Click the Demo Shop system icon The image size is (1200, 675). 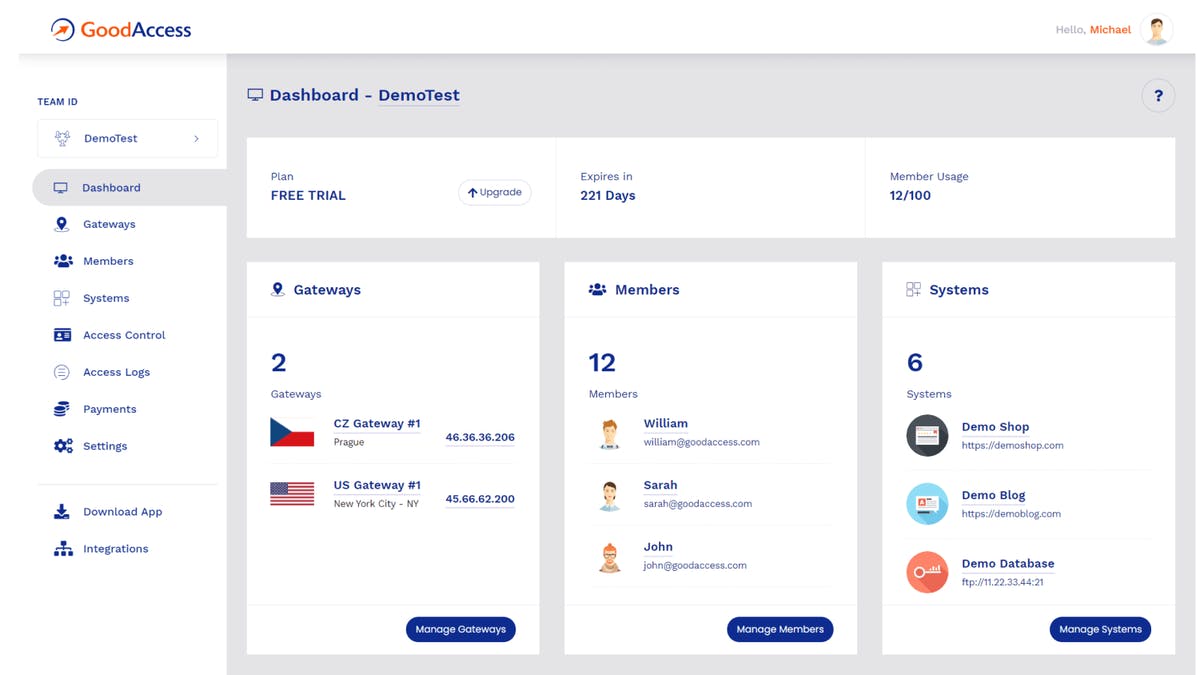click(927, 436)
